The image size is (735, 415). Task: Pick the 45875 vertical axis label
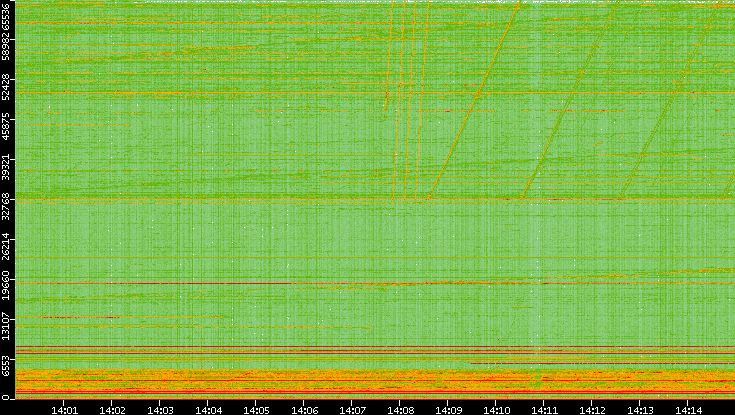click(x=5, y=126)
